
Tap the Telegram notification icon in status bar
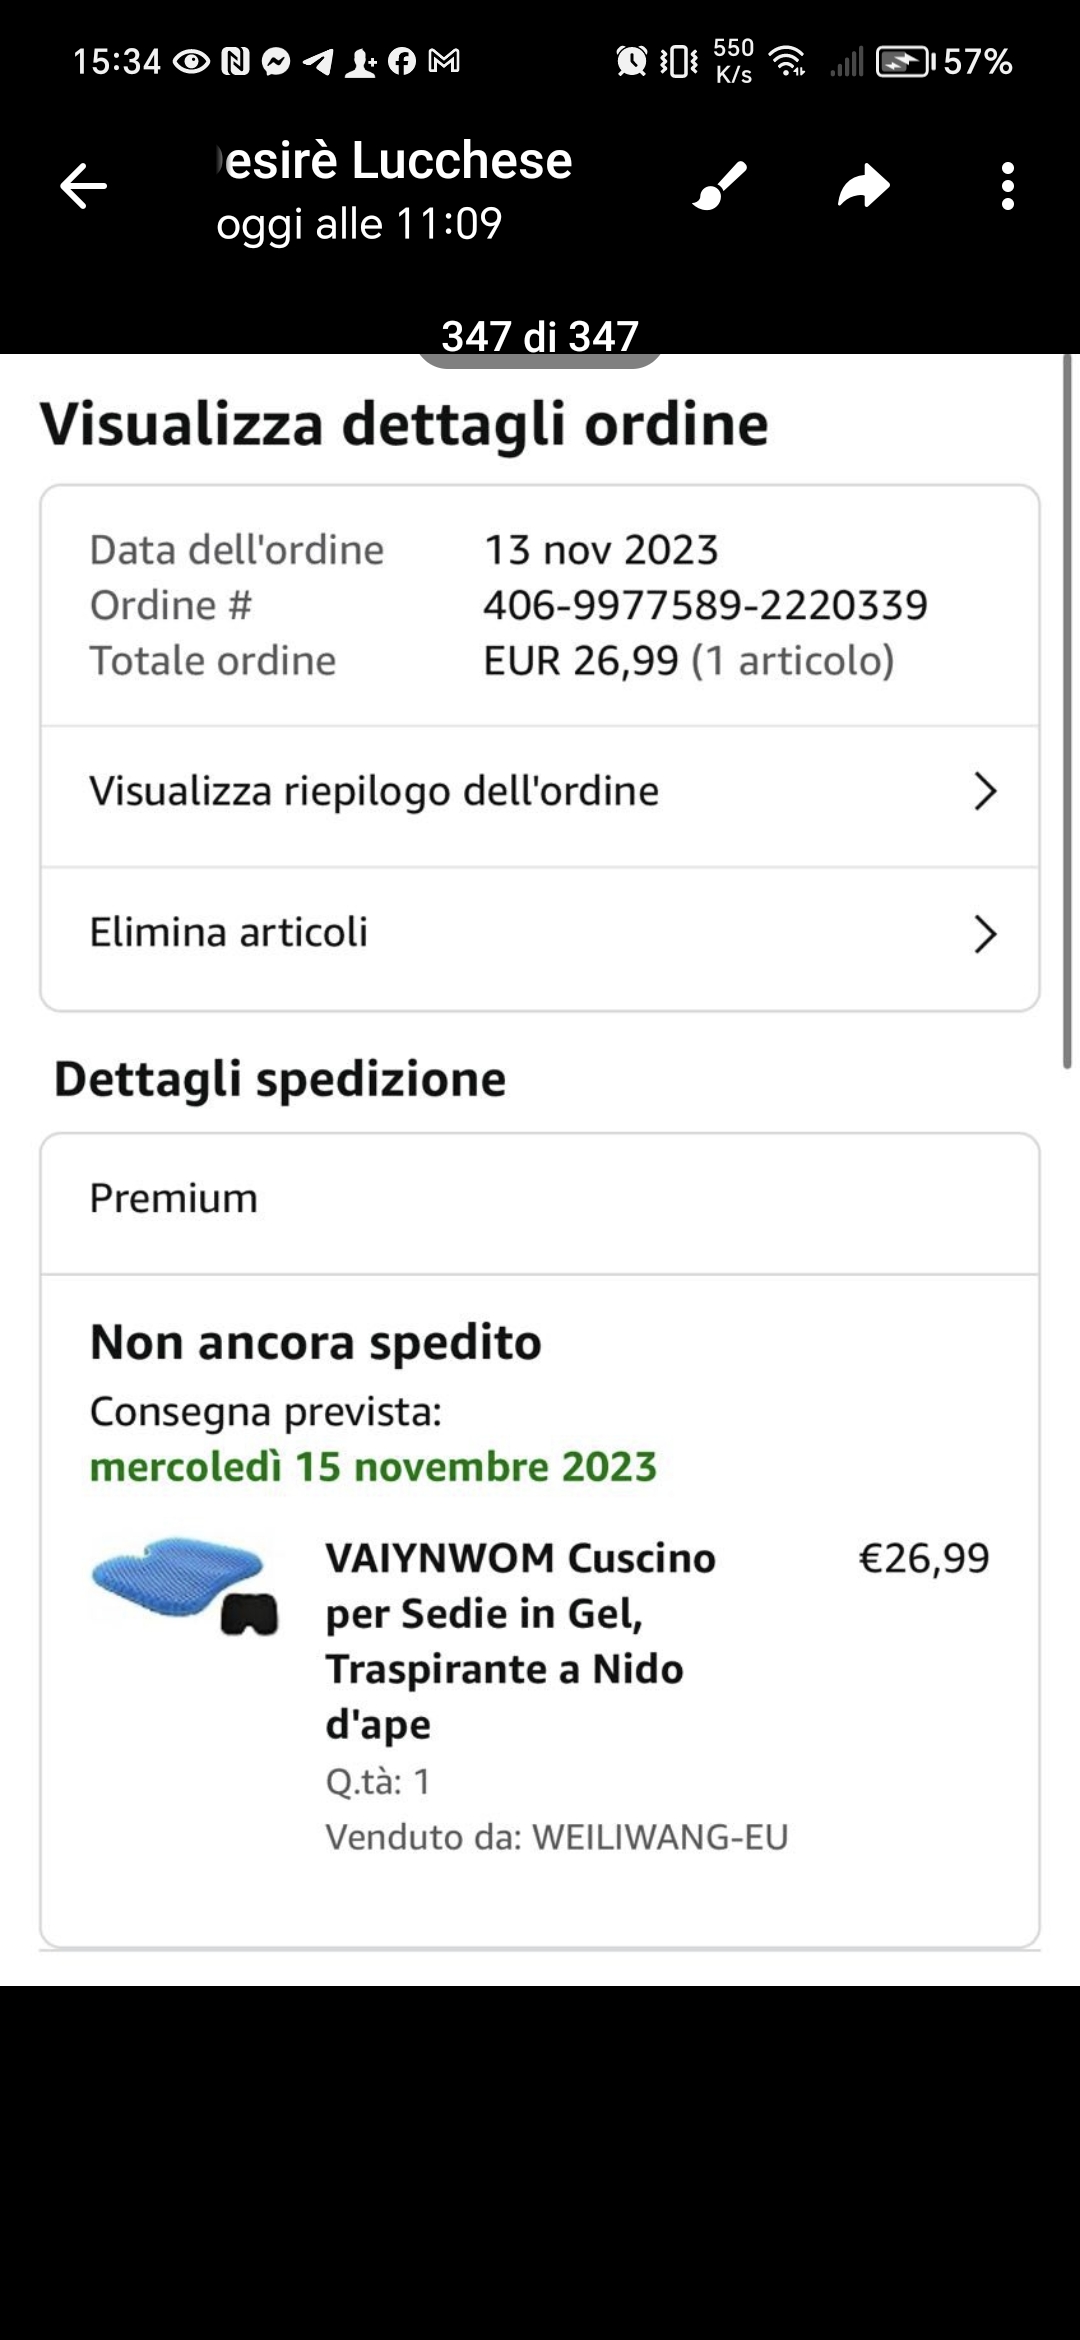[x=318, y=62]
